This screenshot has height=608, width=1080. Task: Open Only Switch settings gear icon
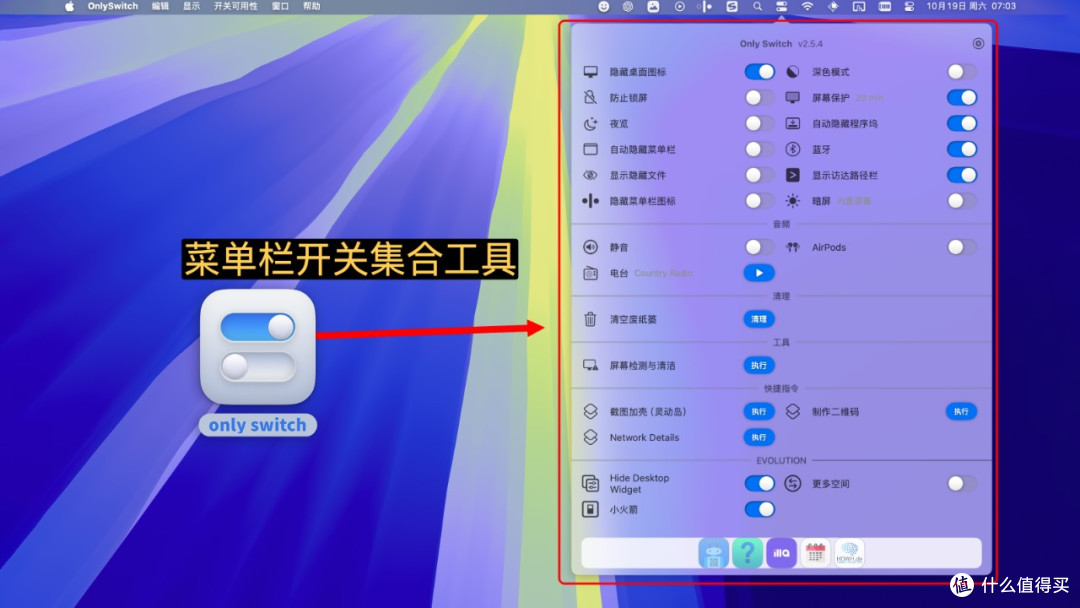978,43
